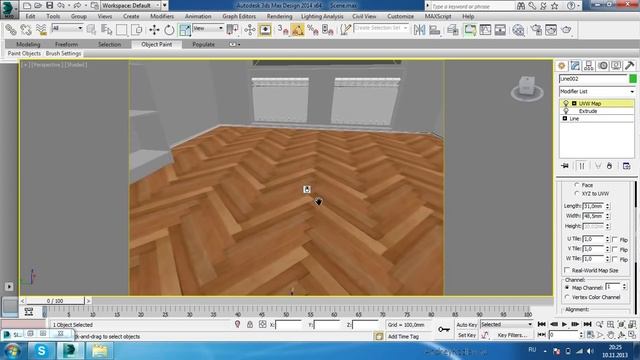
Task: Select Vertex Color Channel radio button
Action: (567, 297)
